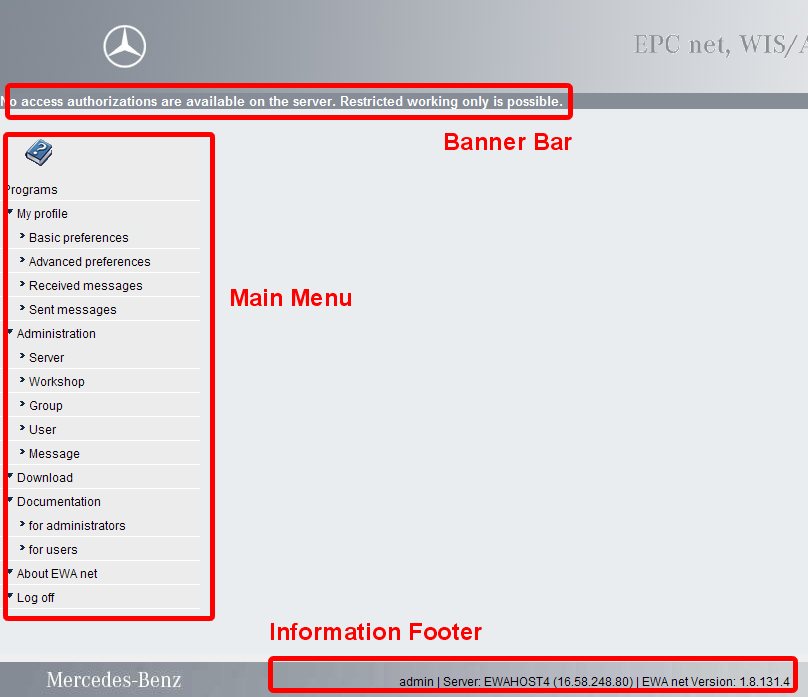808x697 pixels.
Task: View Received messages
Action: (x=85, y=286)
